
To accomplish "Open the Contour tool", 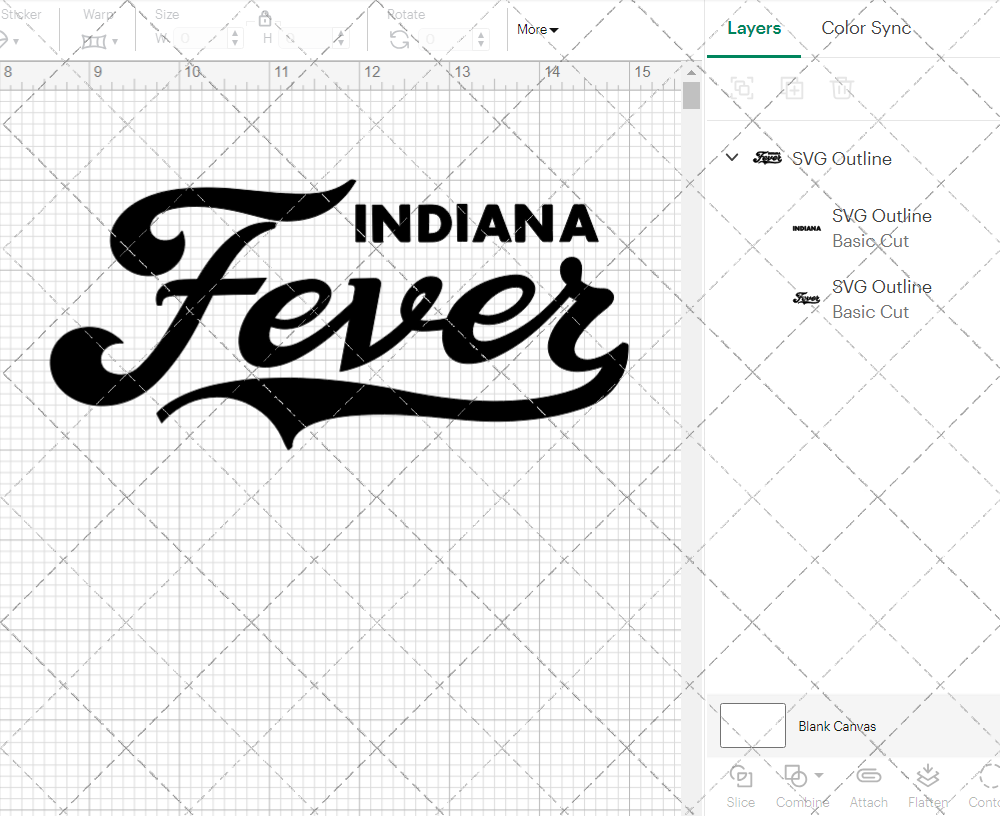I will click(985, 786).
